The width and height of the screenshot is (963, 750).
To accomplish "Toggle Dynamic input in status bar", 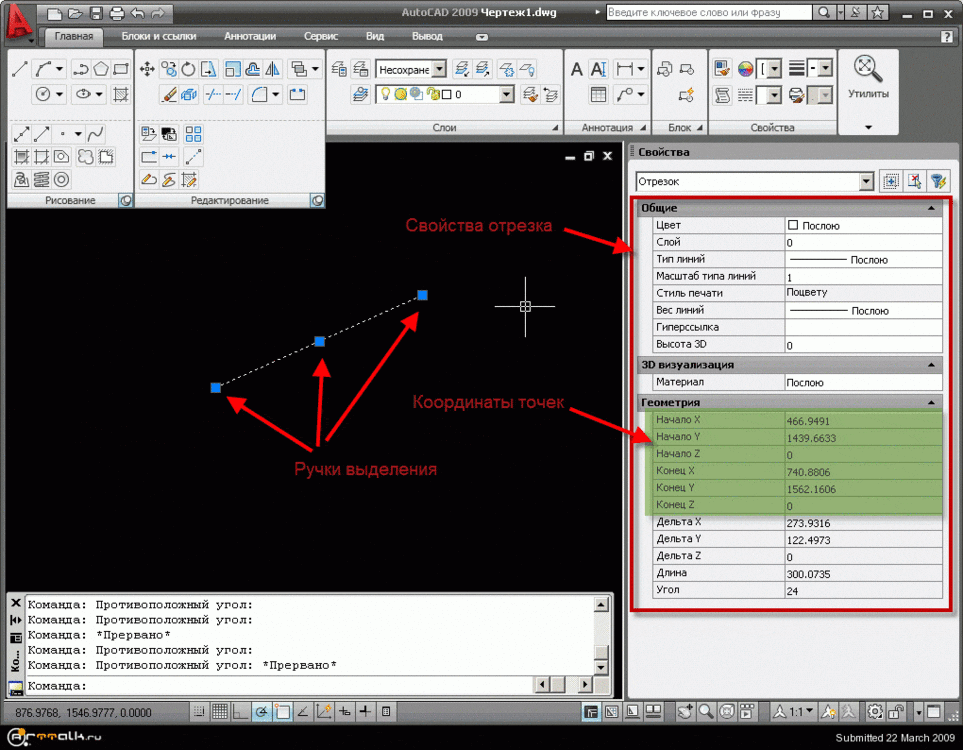I will point(345,712).
